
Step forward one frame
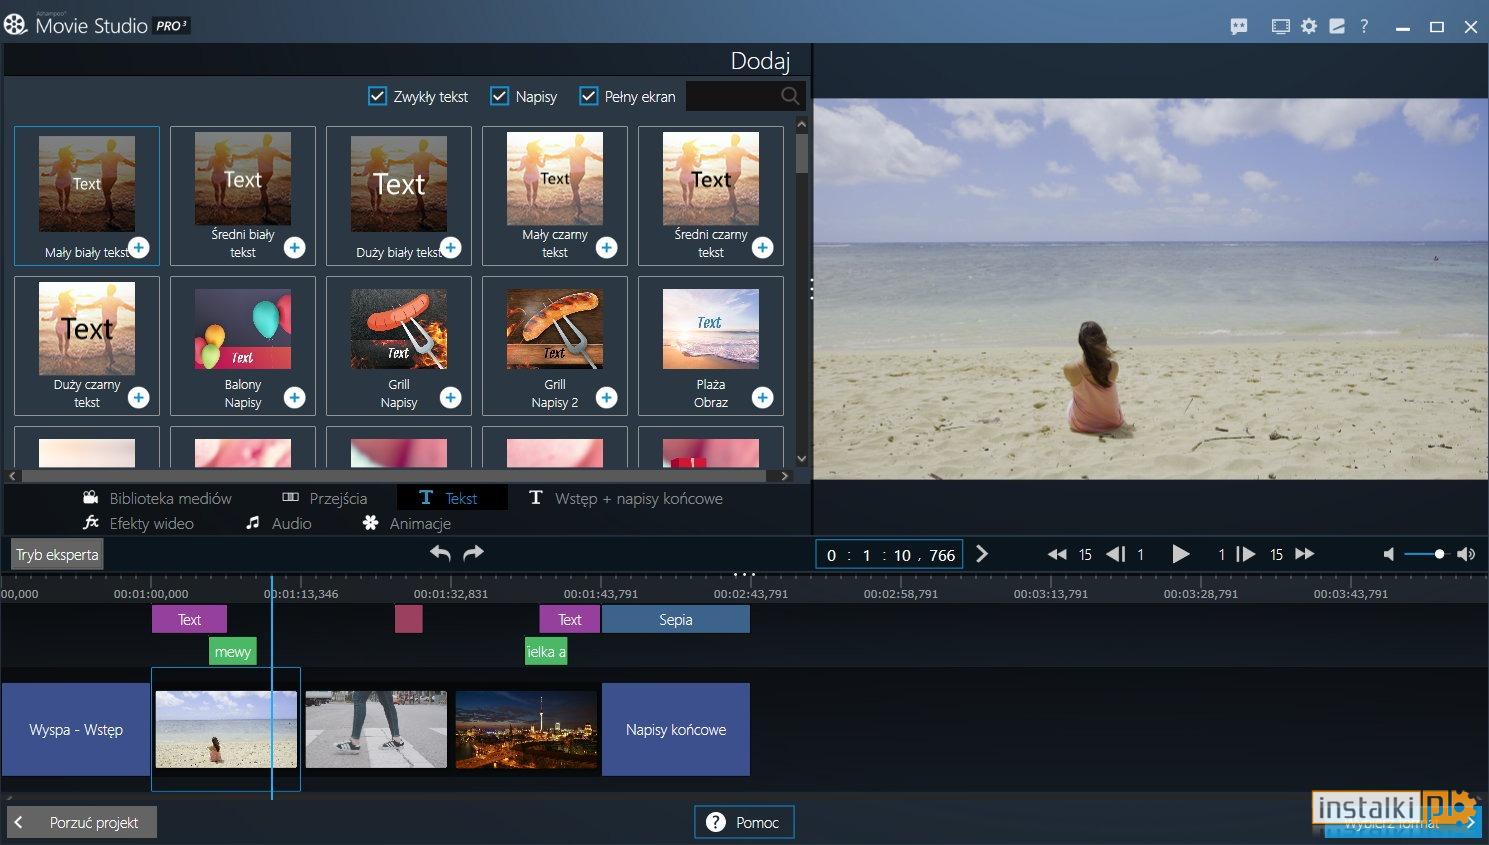pos(1246,554)
